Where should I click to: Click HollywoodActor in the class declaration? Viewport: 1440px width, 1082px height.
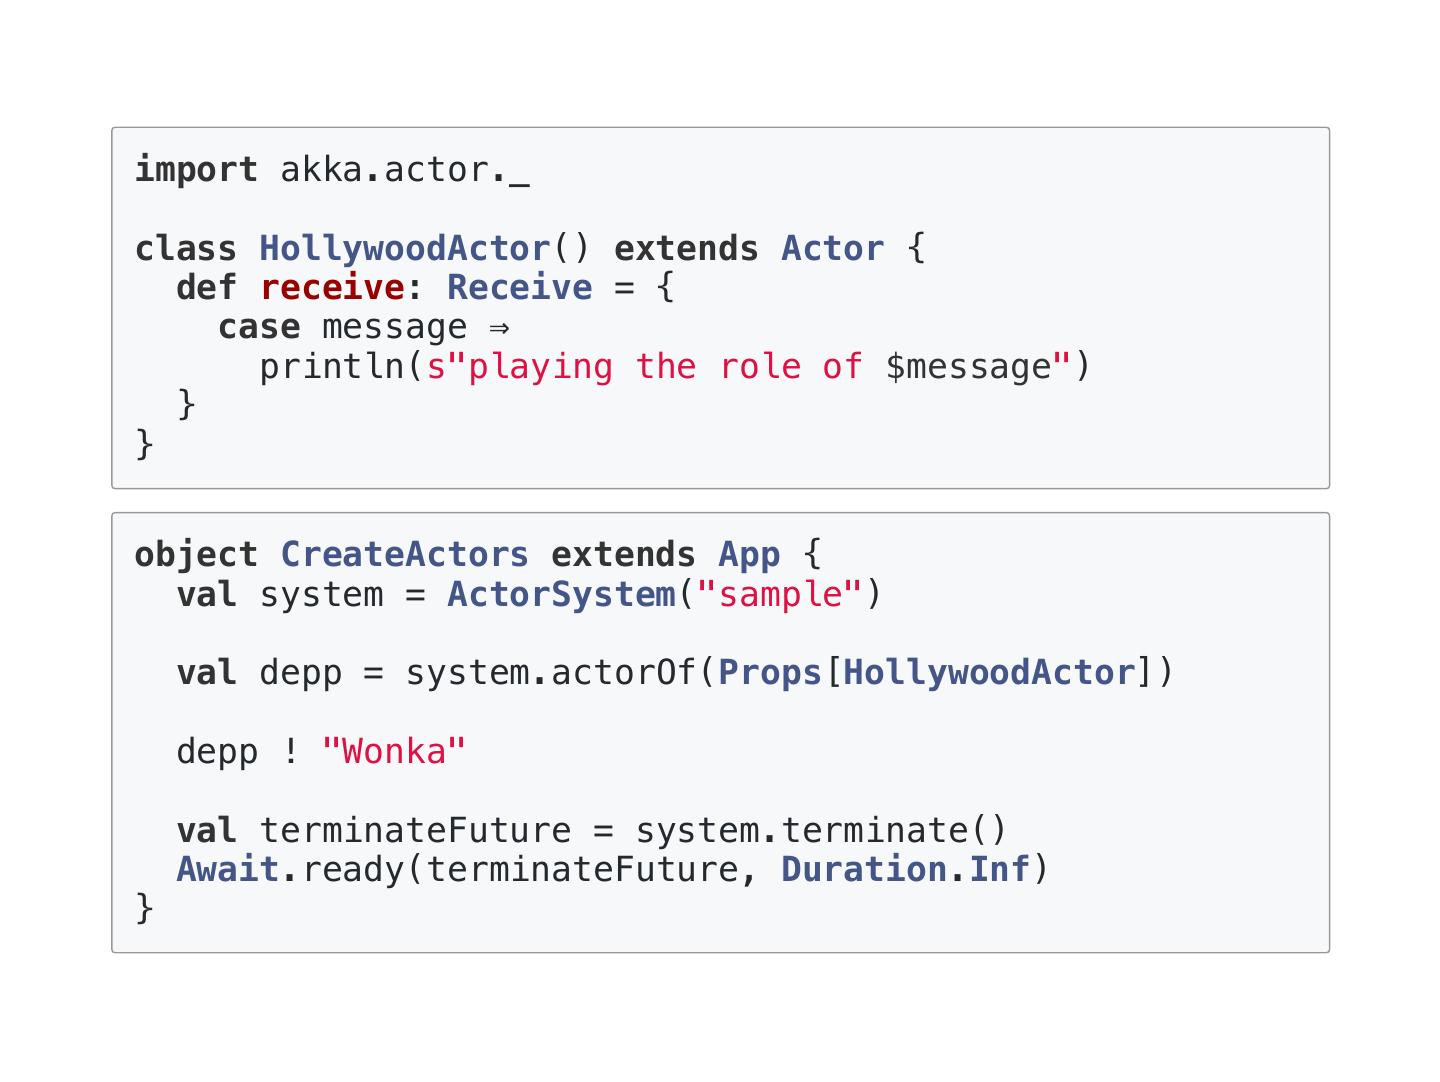click(x=404, y=248)
